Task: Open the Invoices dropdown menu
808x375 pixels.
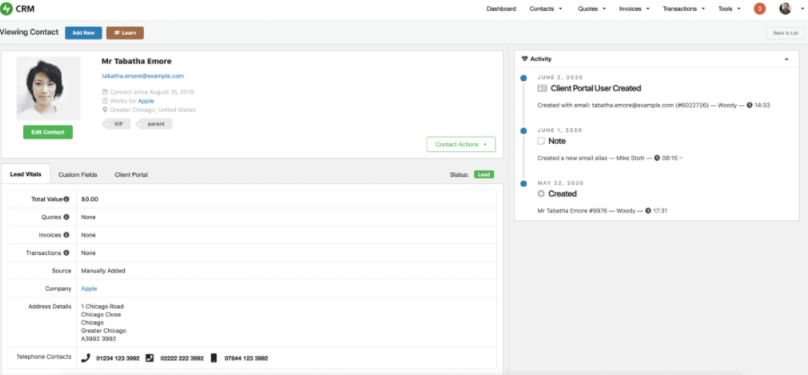Action: click(634, 9)
